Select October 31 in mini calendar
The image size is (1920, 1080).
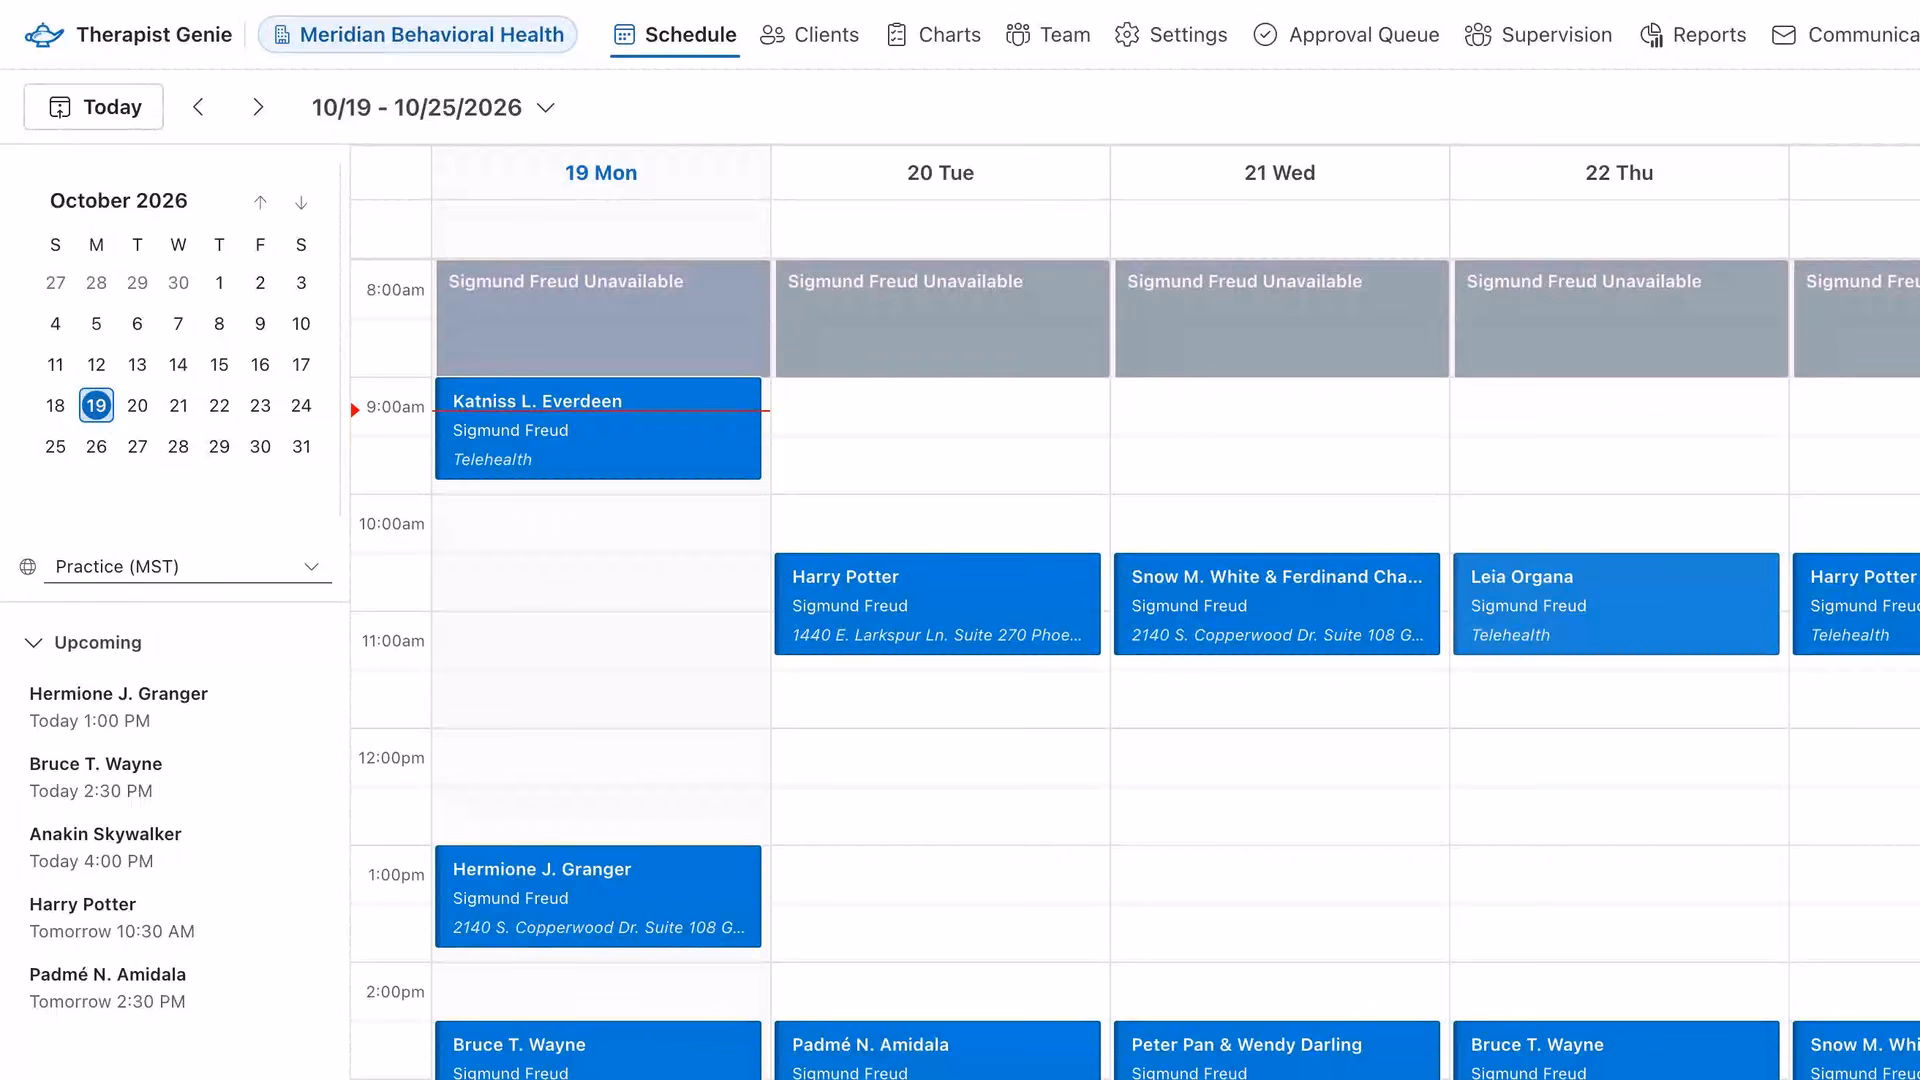click(301, 447)
